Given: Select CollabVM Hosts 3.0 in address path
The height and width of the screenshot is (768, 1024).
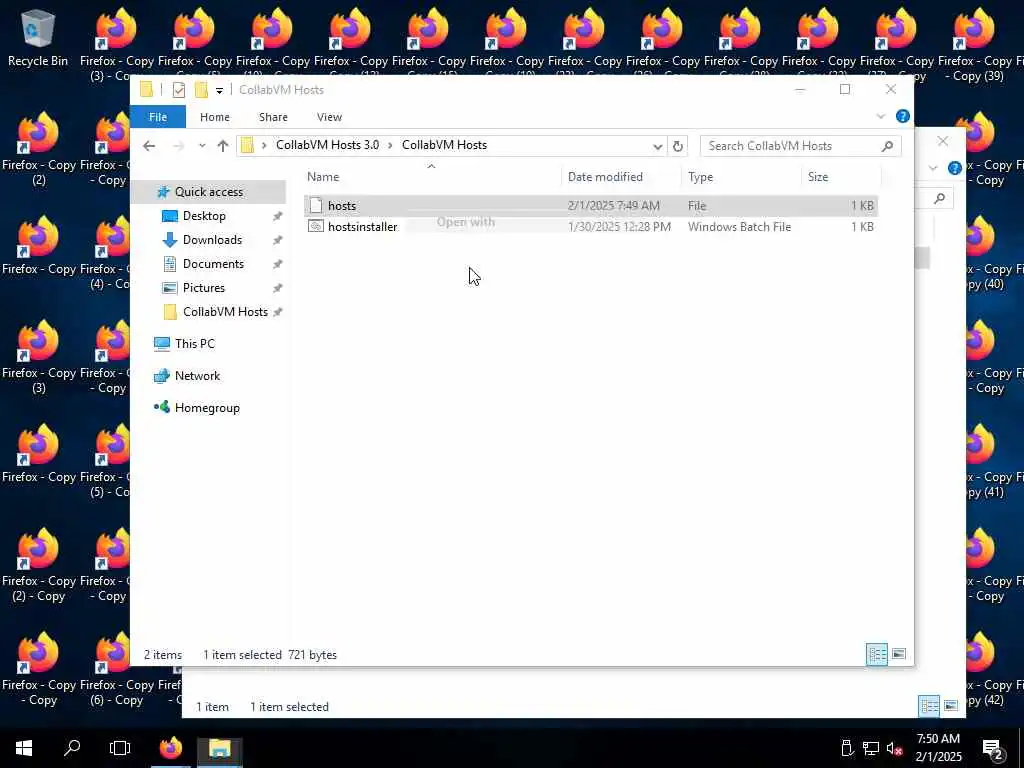Looking at the screenshot, I should pyautogui.click(x=327, y=145).
